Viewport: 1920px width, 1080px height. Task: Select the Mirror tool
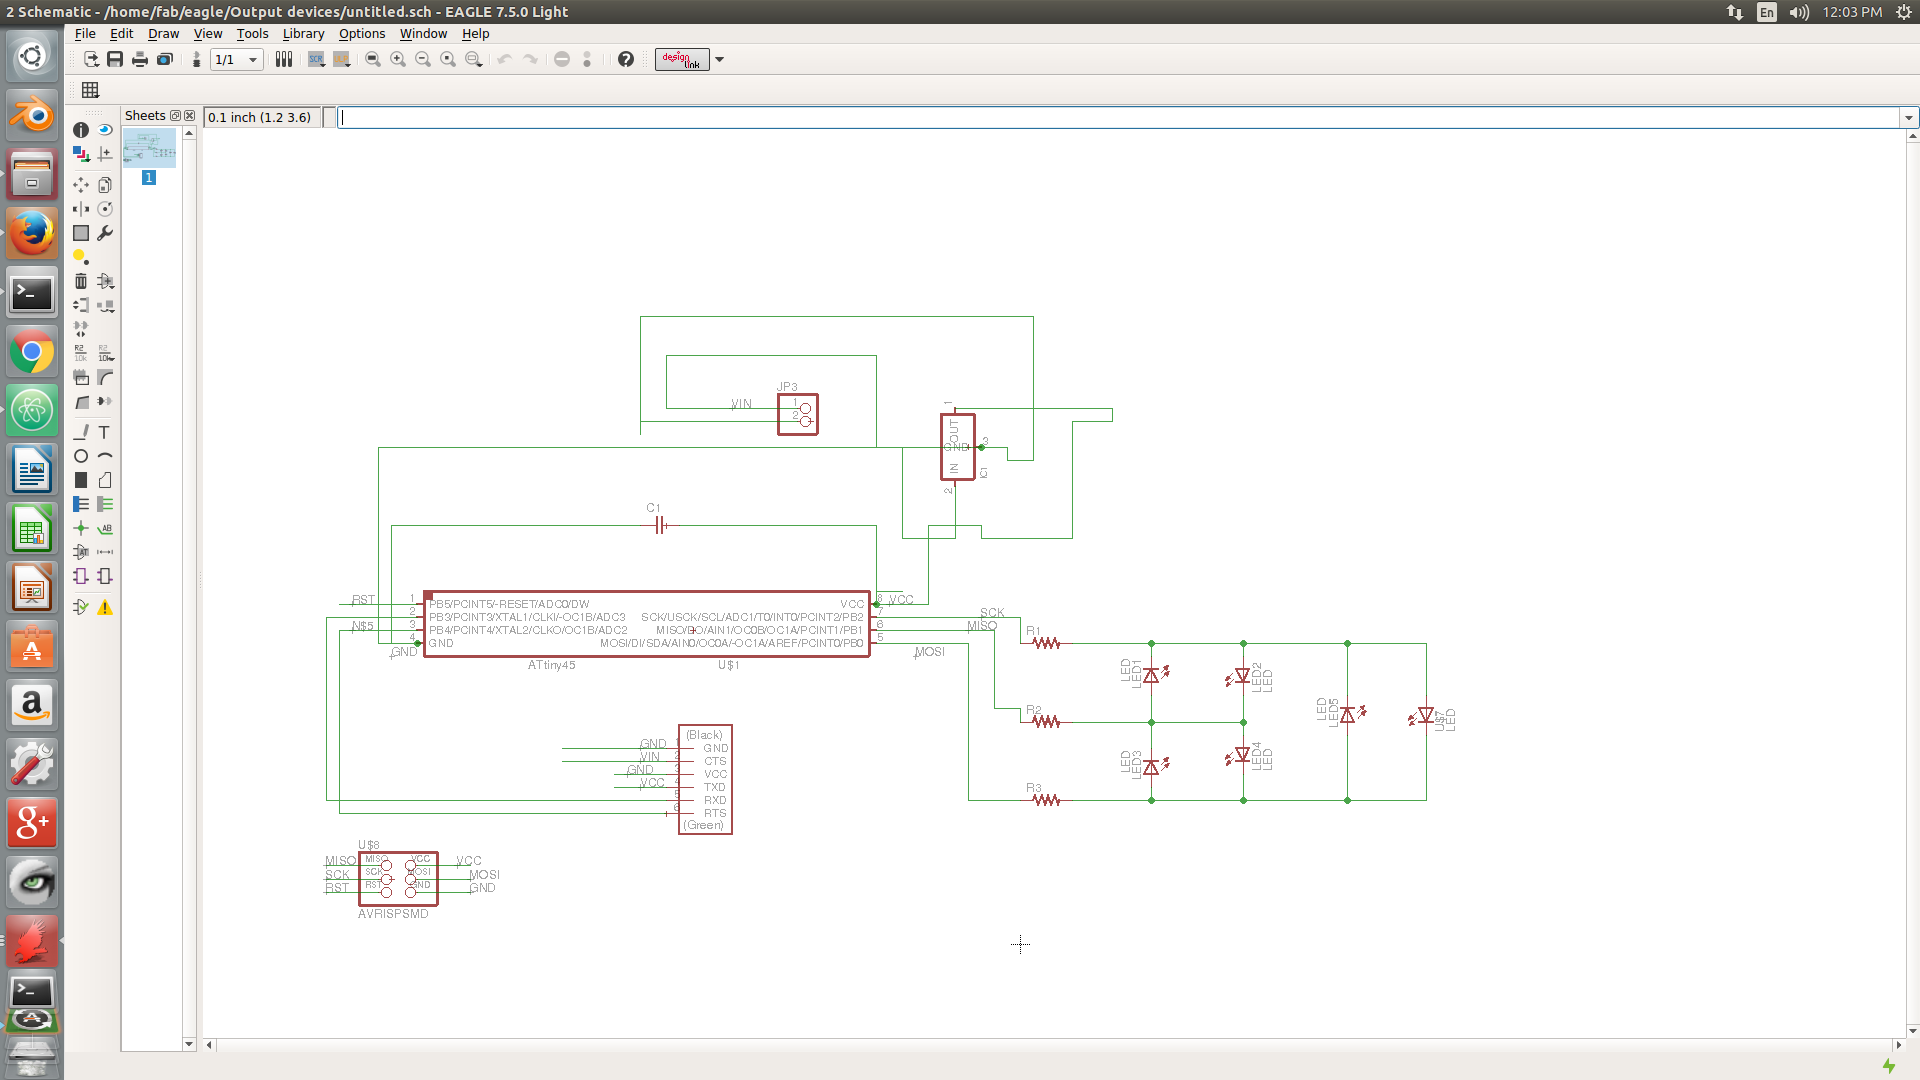pos(81,209)
